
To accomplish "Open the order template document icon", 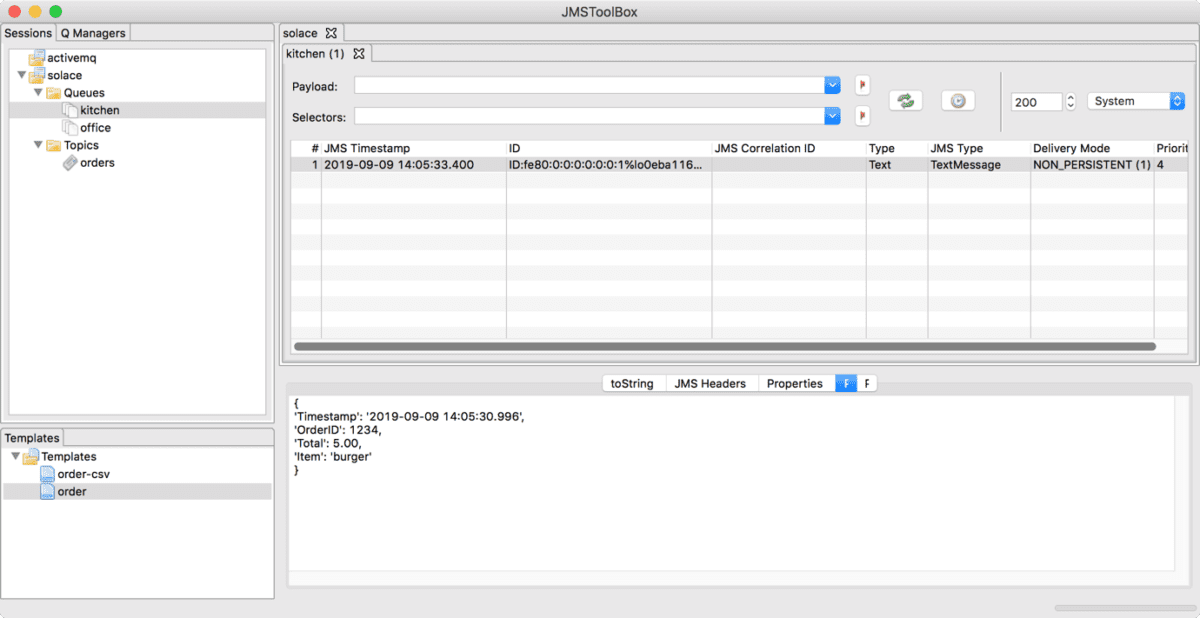I will (46, 491).
